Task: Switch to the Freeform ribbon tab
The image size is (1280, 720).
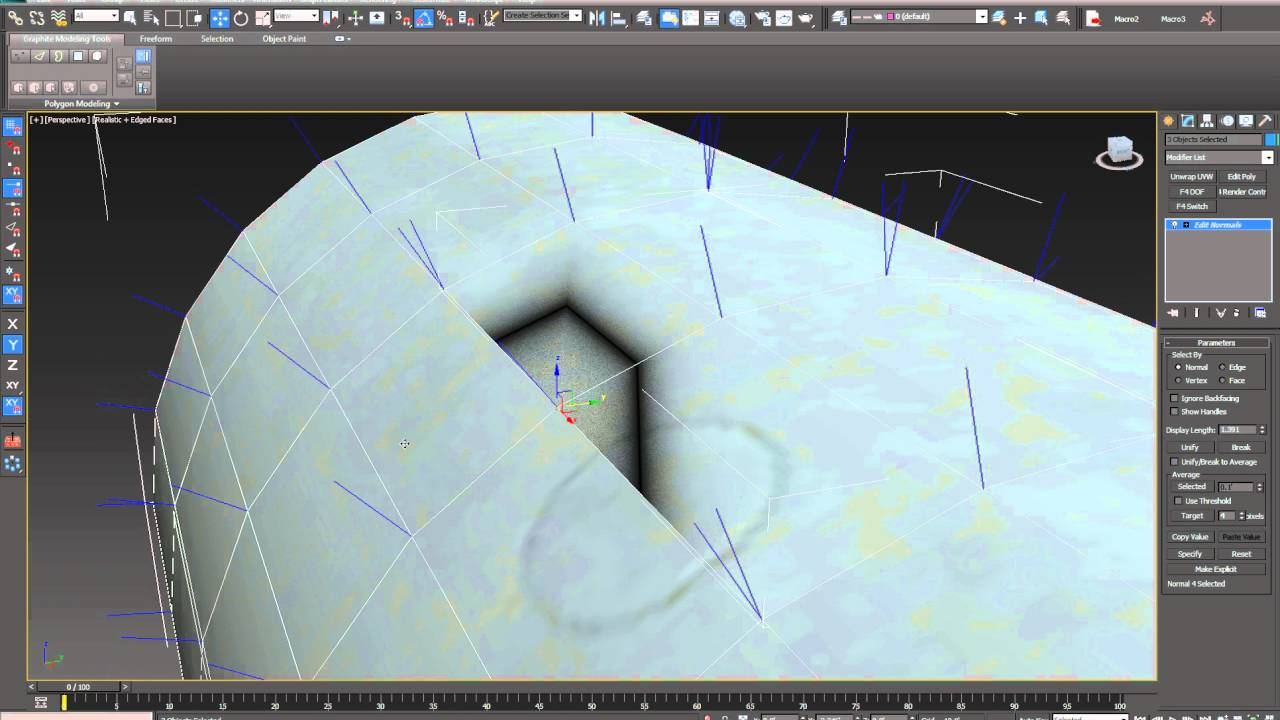Action: [x=155, y=39]
